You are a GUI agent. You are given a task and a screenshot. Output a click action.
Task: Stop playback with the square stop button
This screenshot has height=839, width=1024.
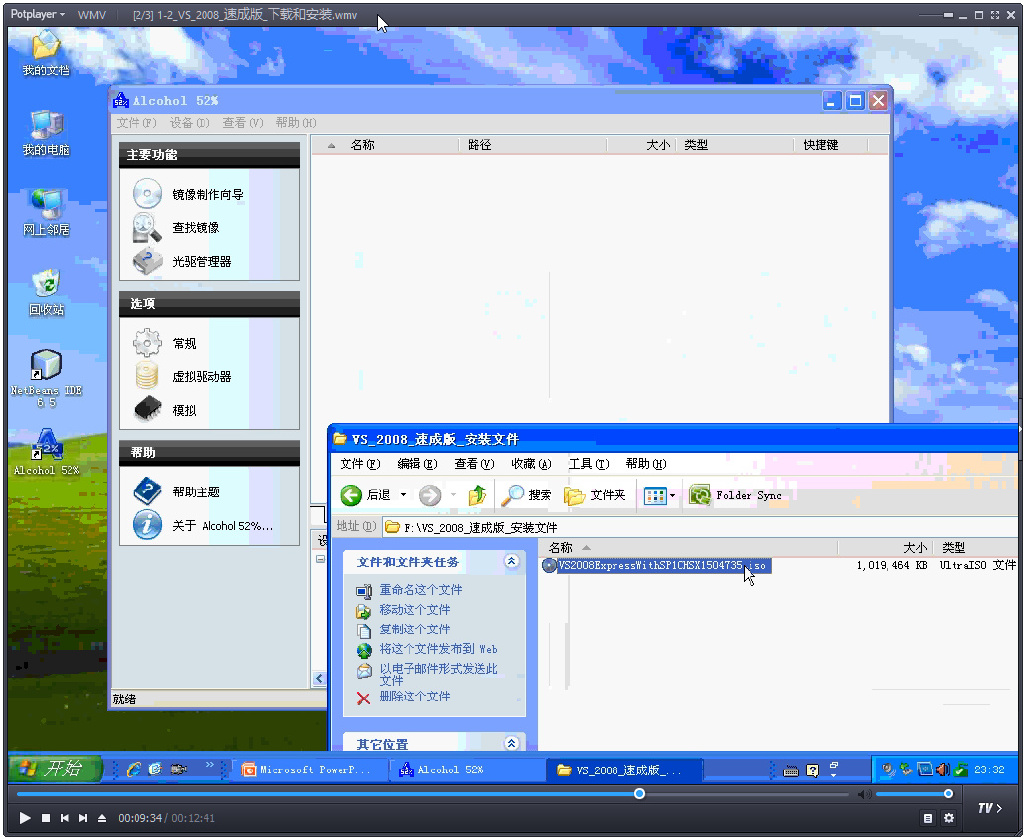(x=46, y=817)
